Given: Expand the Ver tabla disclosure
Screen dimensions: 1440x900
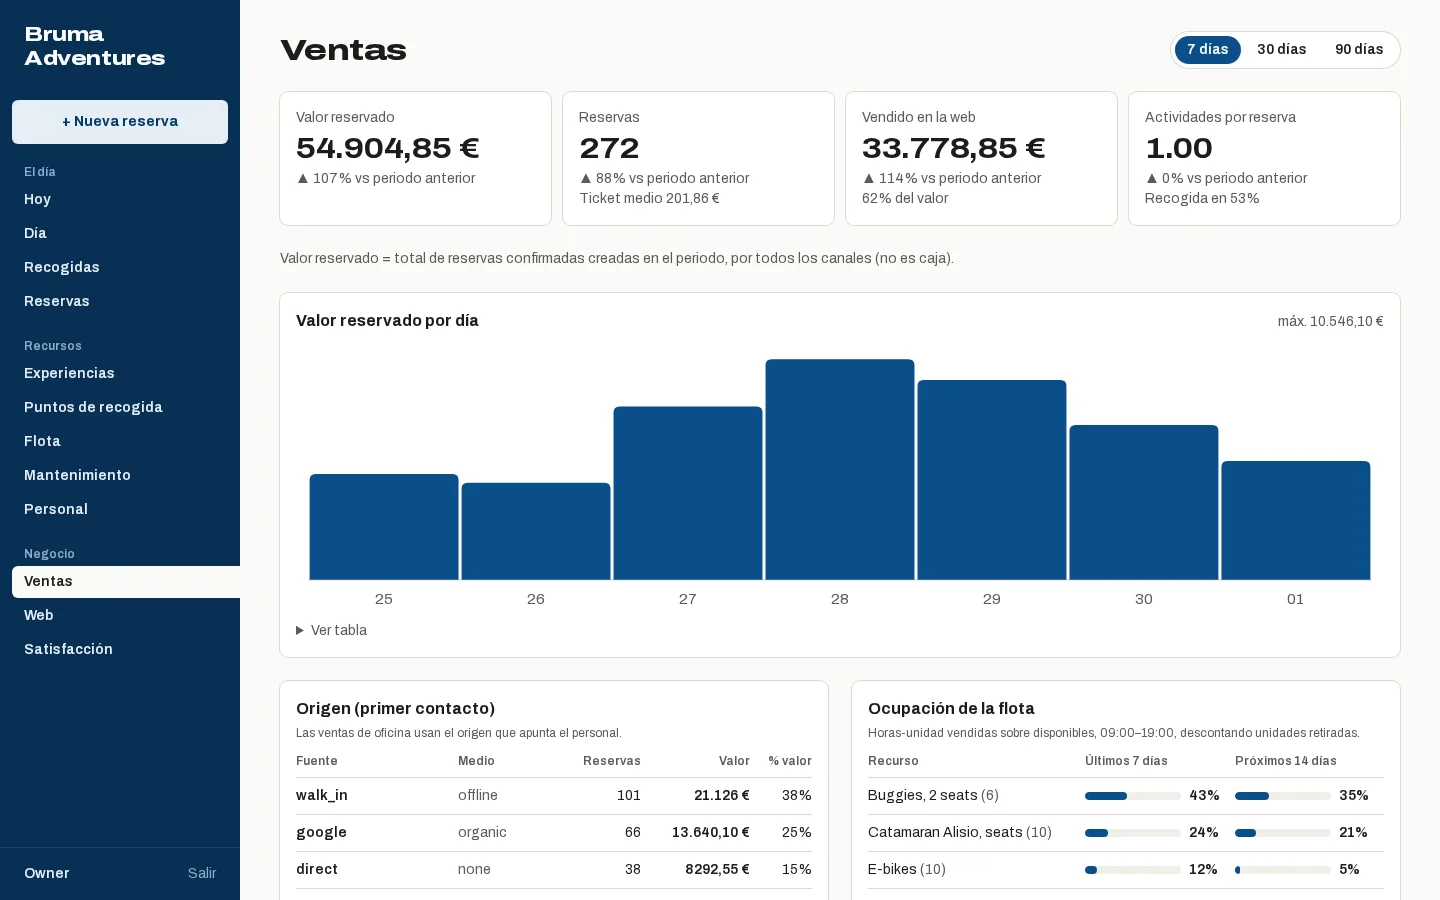Looking at the screenshot, I should click(x=332, y=630).
